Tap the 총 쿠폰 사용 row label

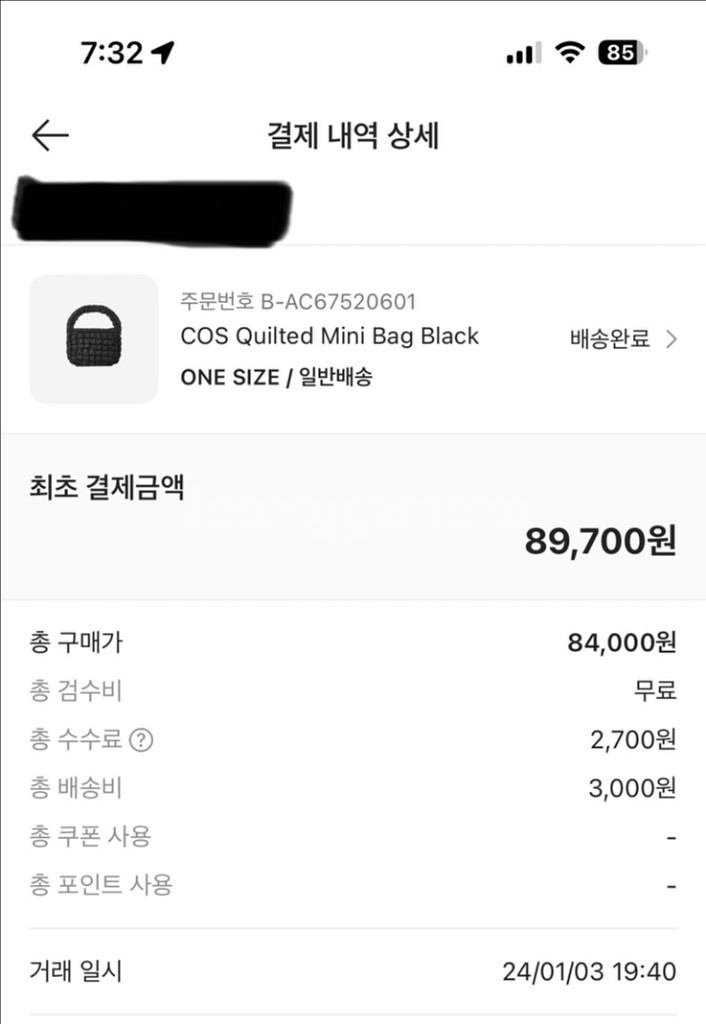coord(90,836)
